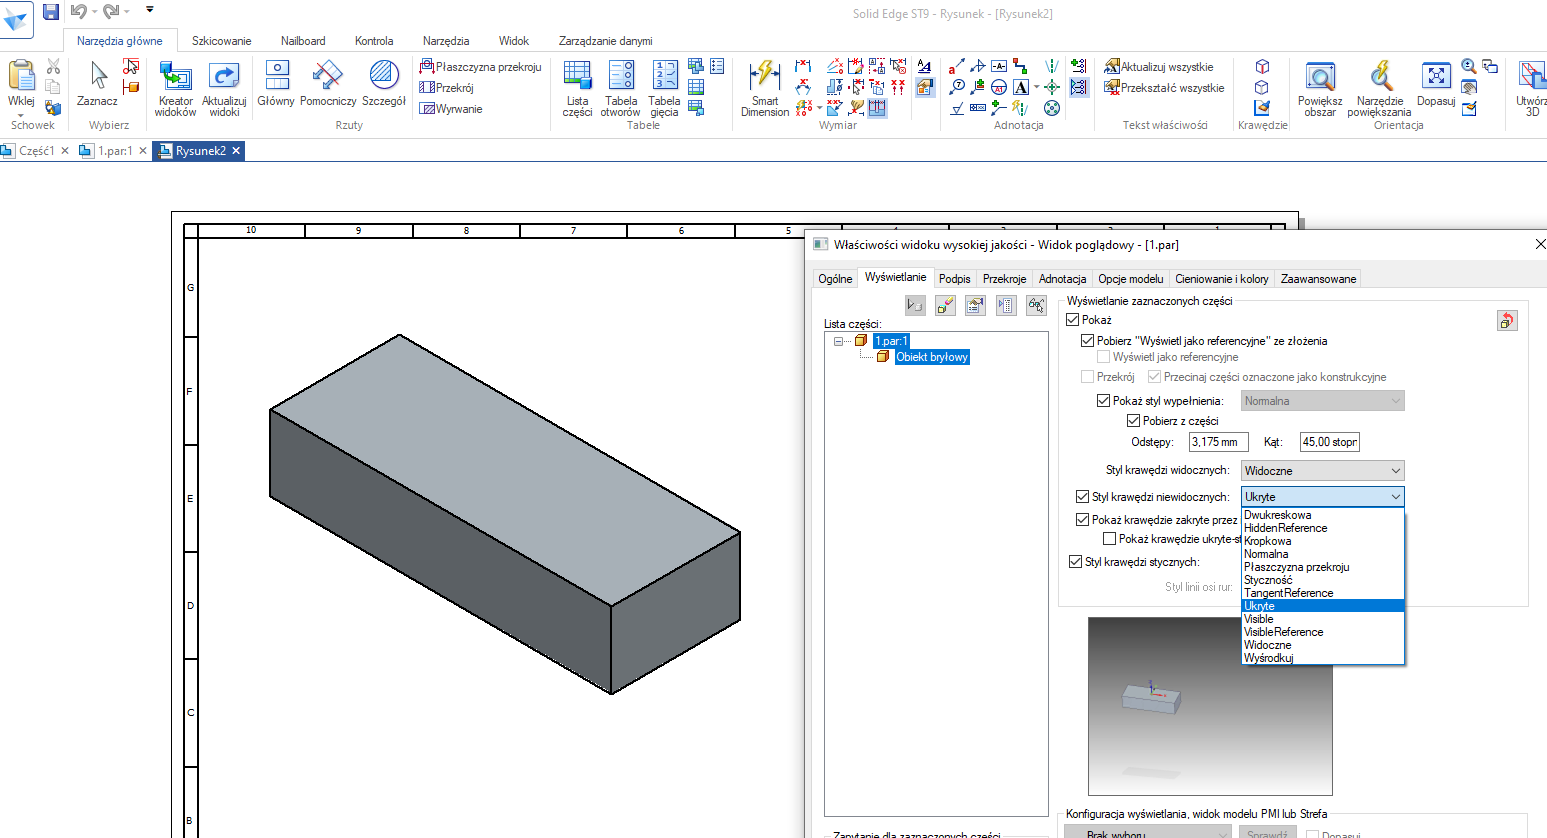The image size is (1547, 838).
Task: Select 1.par:1 in the parts list
Action: [891, 341]
